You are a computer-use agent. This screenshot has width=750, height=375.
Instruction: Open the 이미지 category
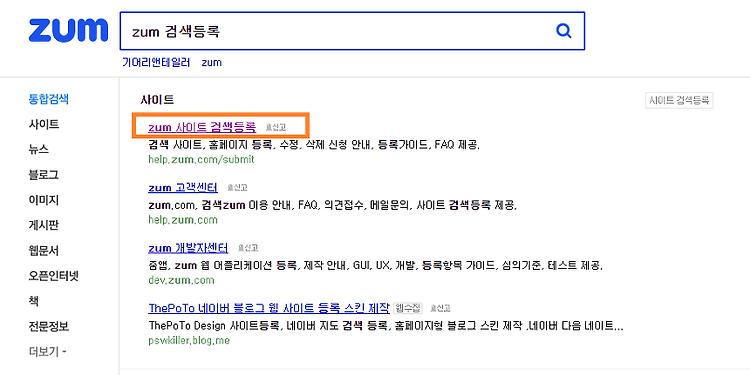44,200
